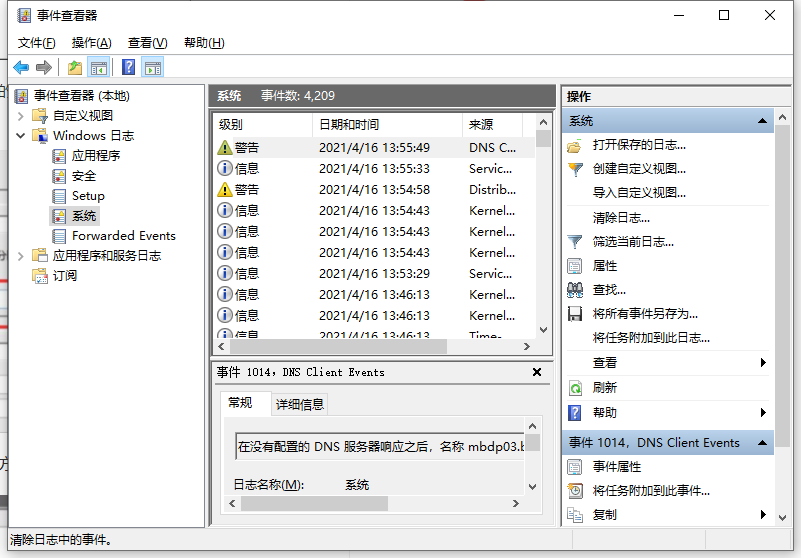Click the binoculars icon next to 查找

point(575,290)
